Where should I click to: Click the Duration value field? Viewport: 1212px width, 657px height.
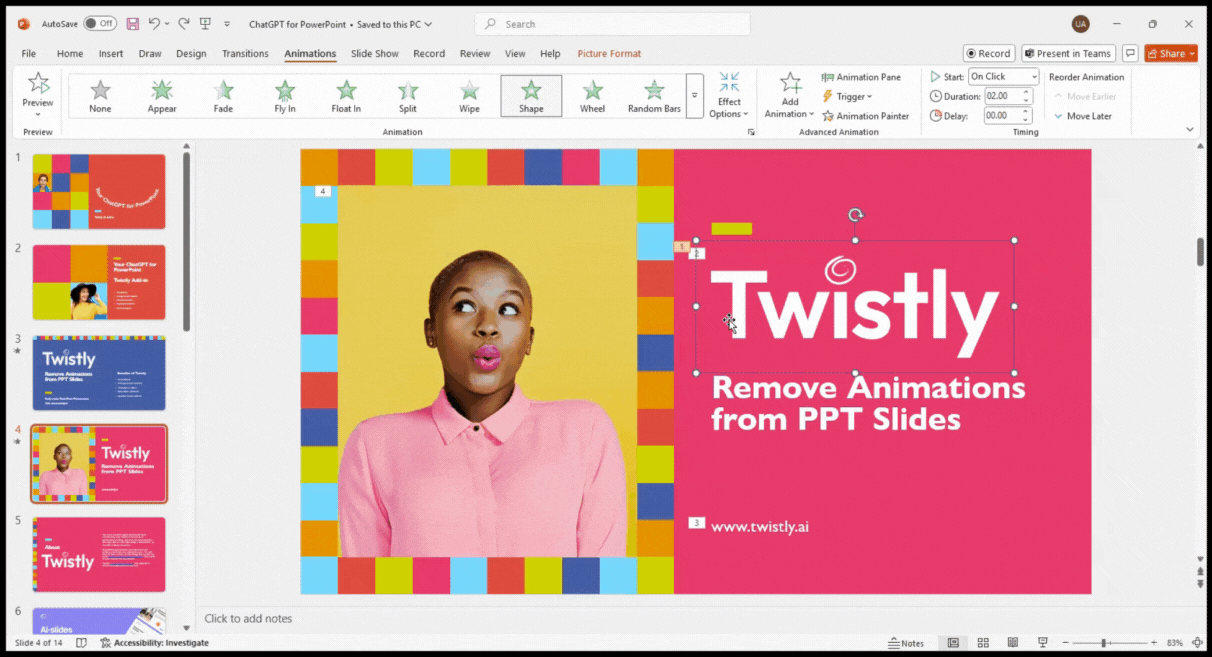[1000, 96]
